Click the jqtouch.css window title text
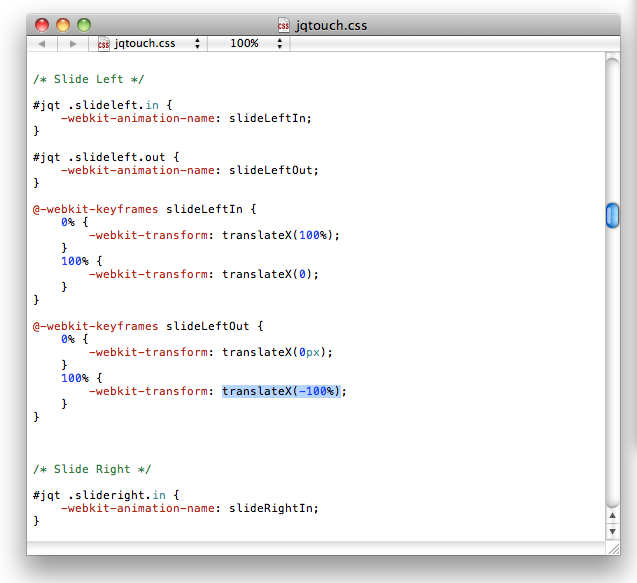The height and width of the screenshot is (583, 637). pyautogui.click(x=331, y=26)
